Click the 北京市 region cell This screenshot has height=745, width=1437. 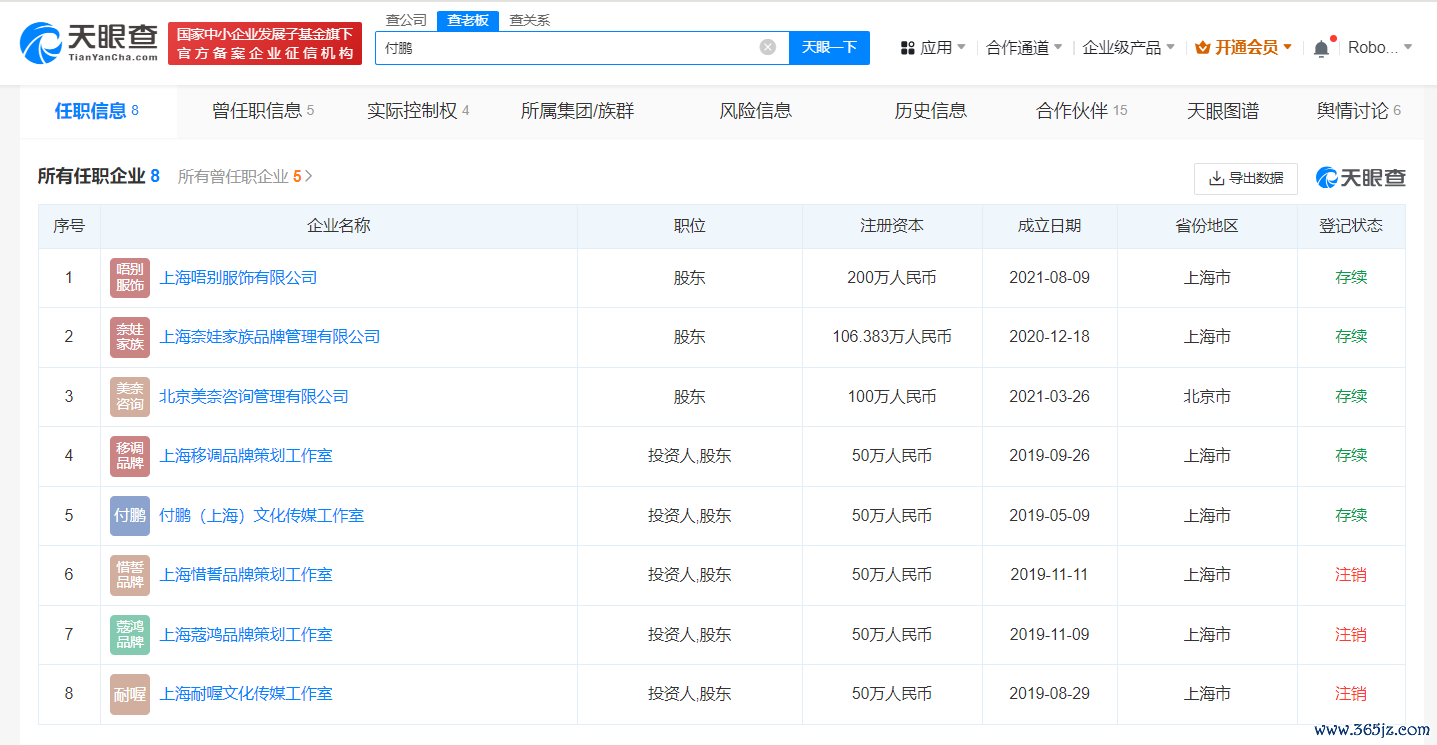tap(1207, 396)
